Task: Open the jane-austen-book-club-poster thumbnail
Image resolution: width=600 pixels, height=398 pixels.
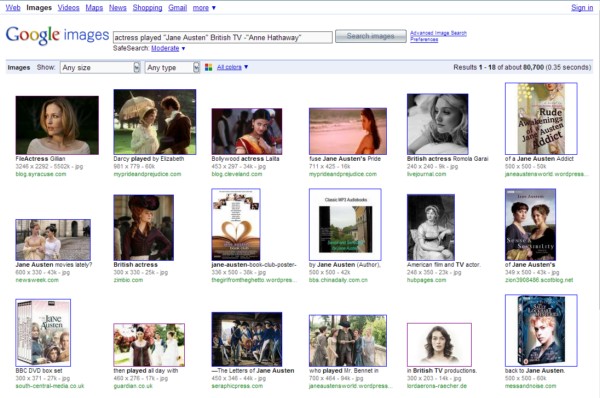Action: 236,225
